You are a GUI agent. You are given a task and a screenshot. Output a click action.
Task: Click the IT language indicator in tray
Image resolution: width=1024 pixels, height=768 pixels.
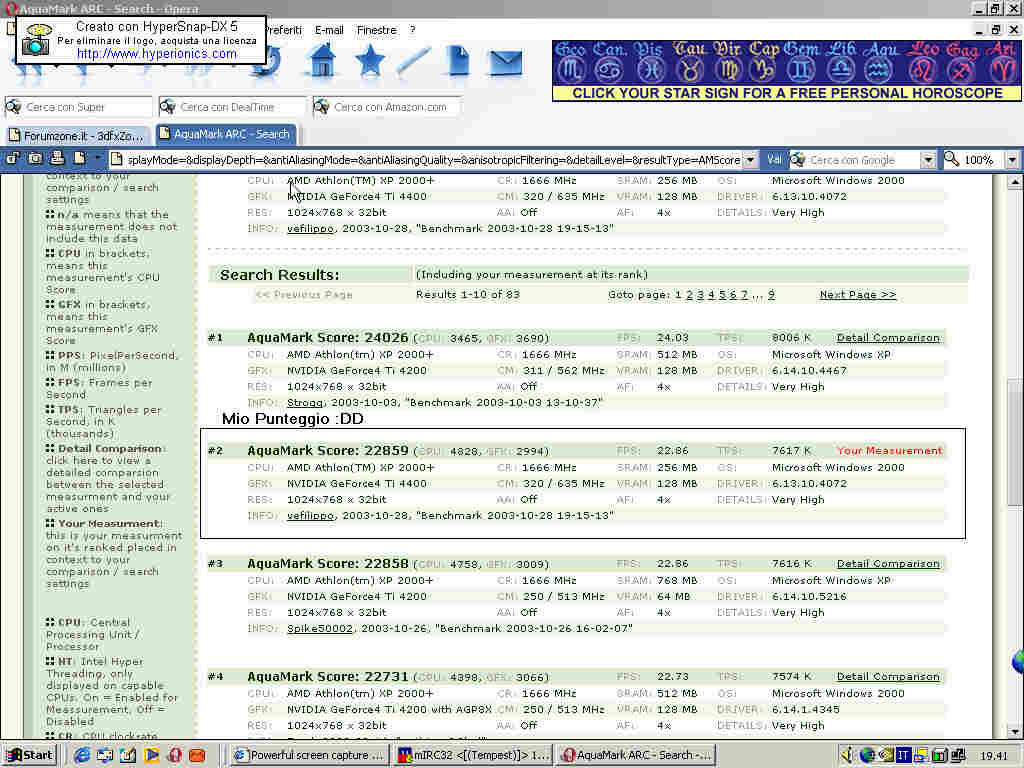[903, 756]
